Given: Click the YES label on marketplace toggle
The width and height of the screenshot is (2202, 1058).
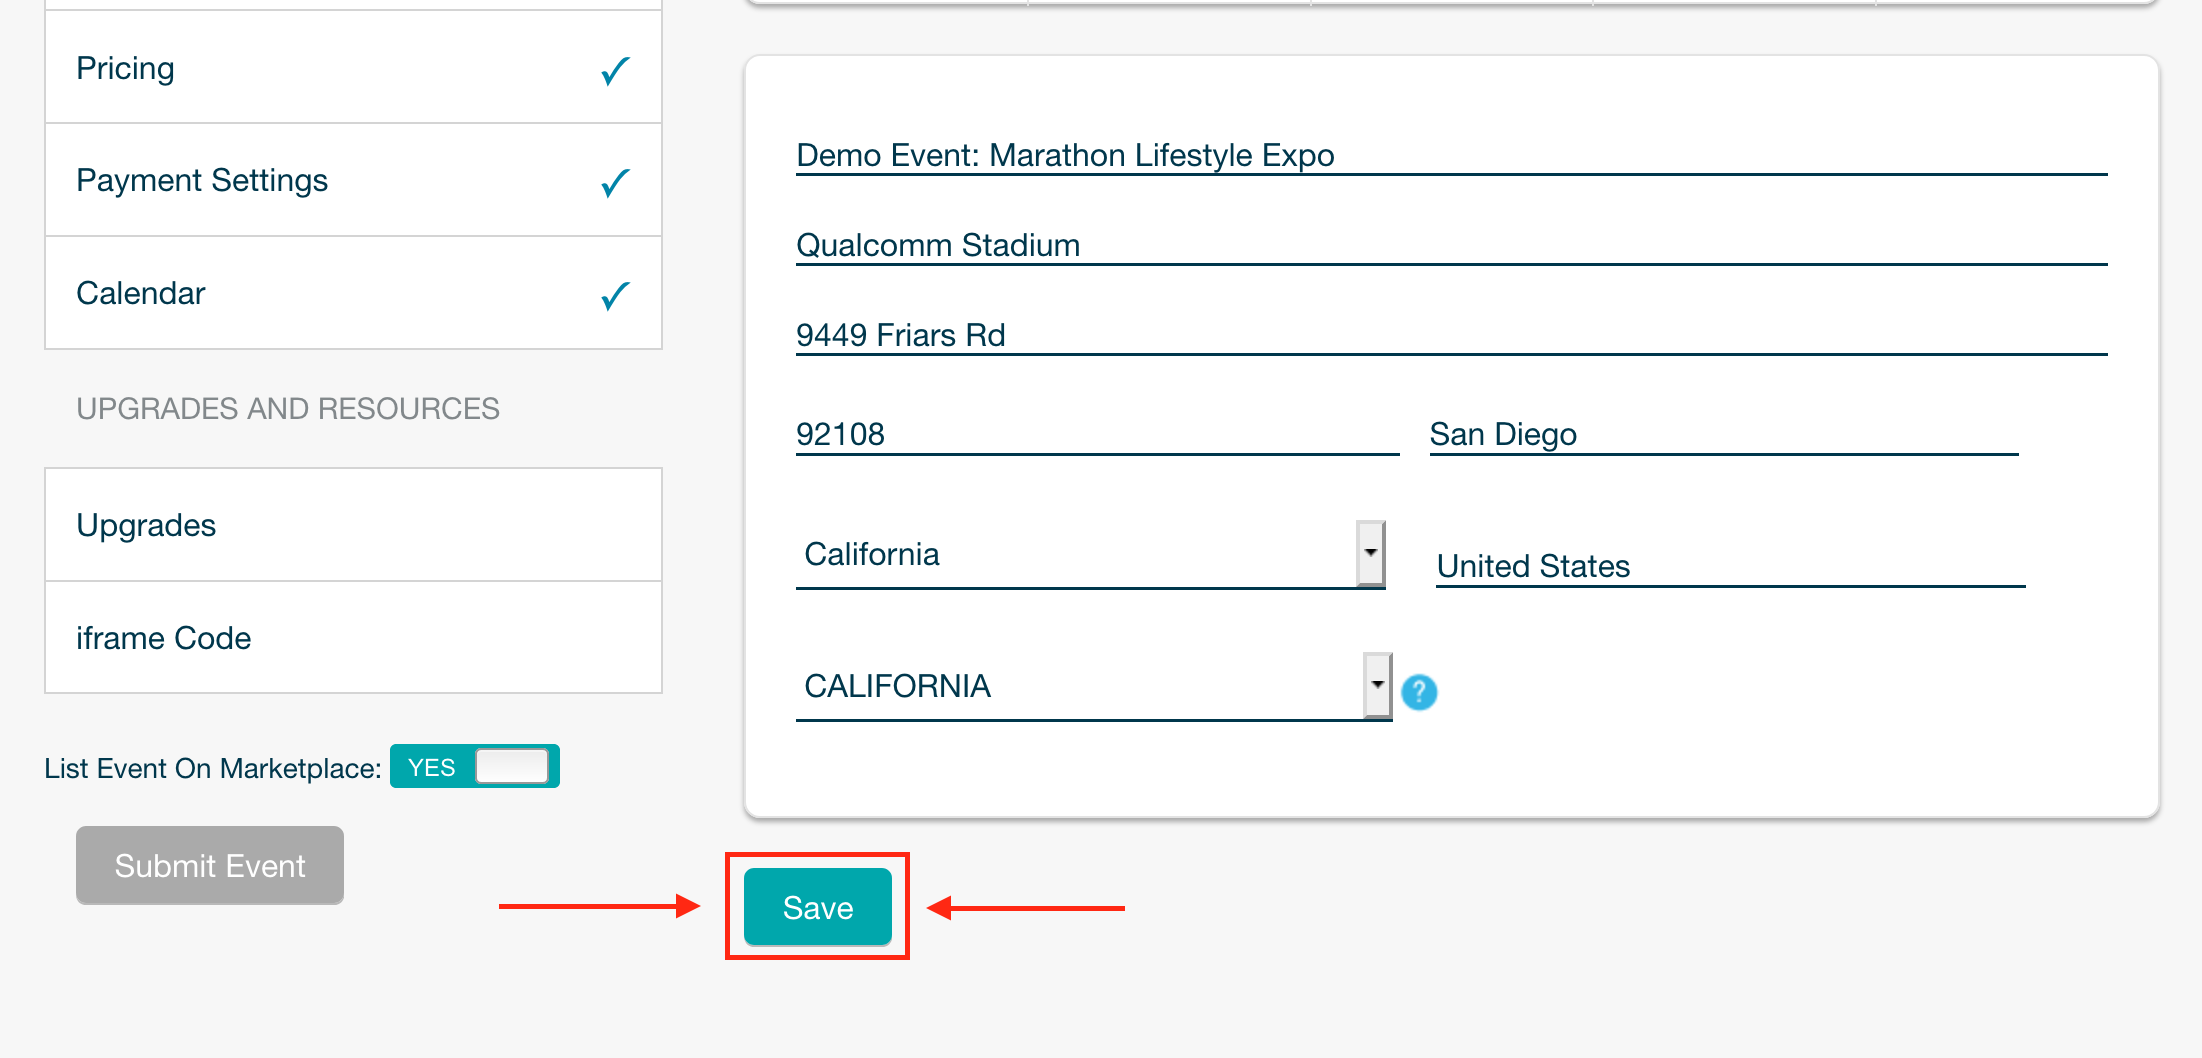Looking at the screenshot, I should [431, 768].
